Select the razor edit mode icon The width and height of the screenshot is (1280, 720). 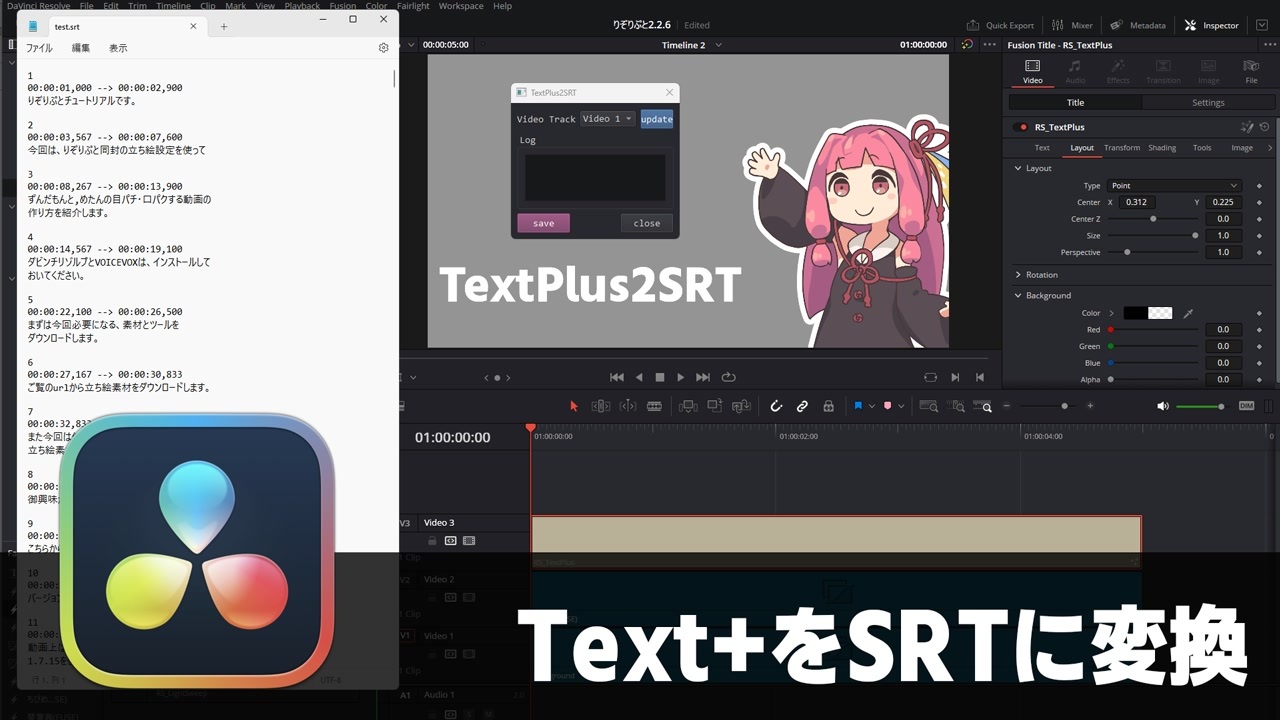point(654,406)
